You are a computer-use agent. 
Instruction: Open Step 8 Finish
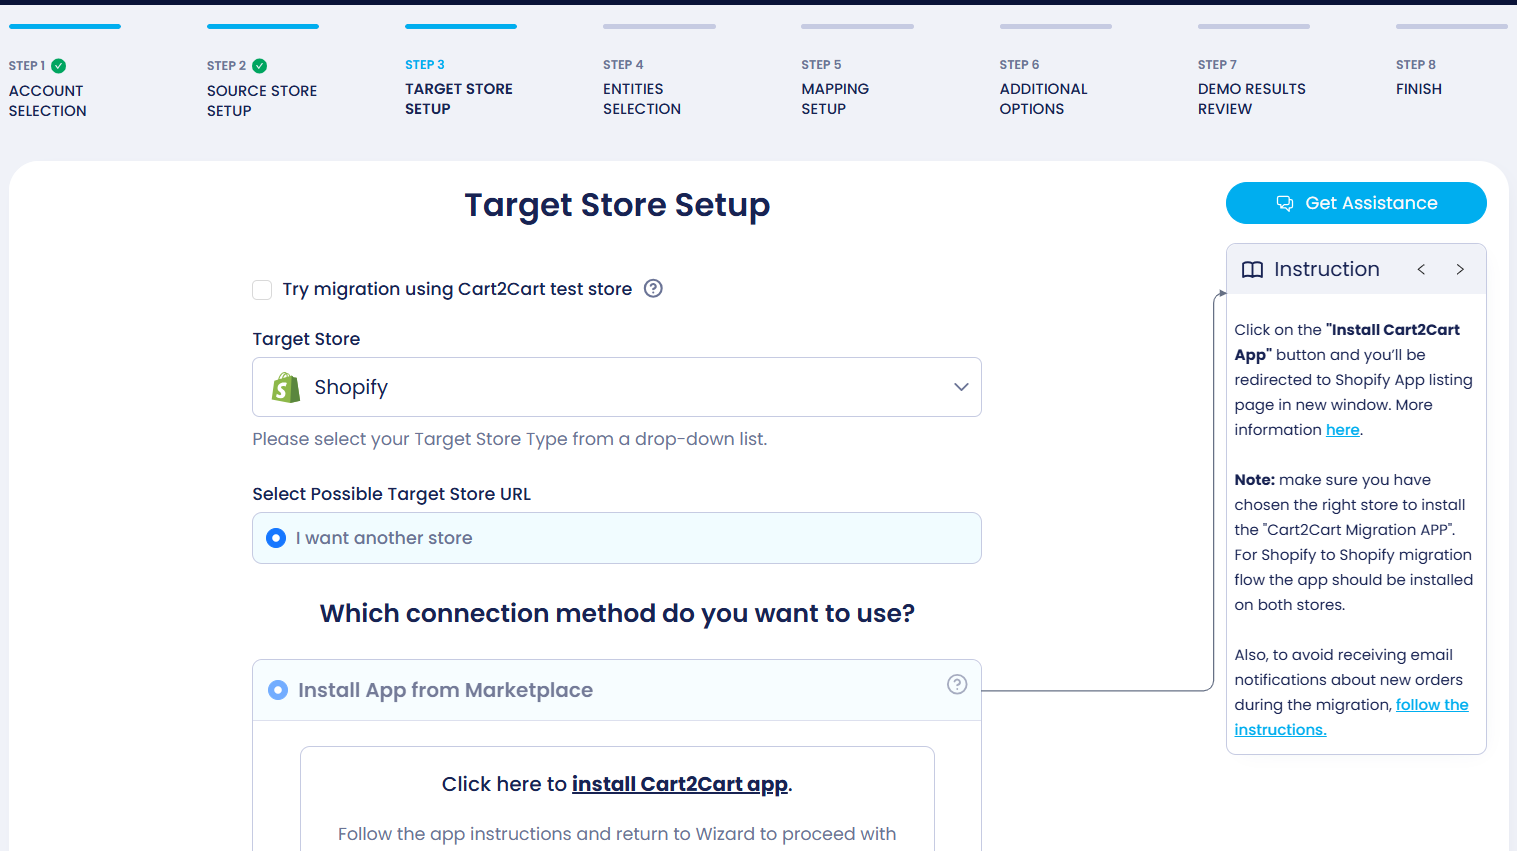click(1419, 78)
